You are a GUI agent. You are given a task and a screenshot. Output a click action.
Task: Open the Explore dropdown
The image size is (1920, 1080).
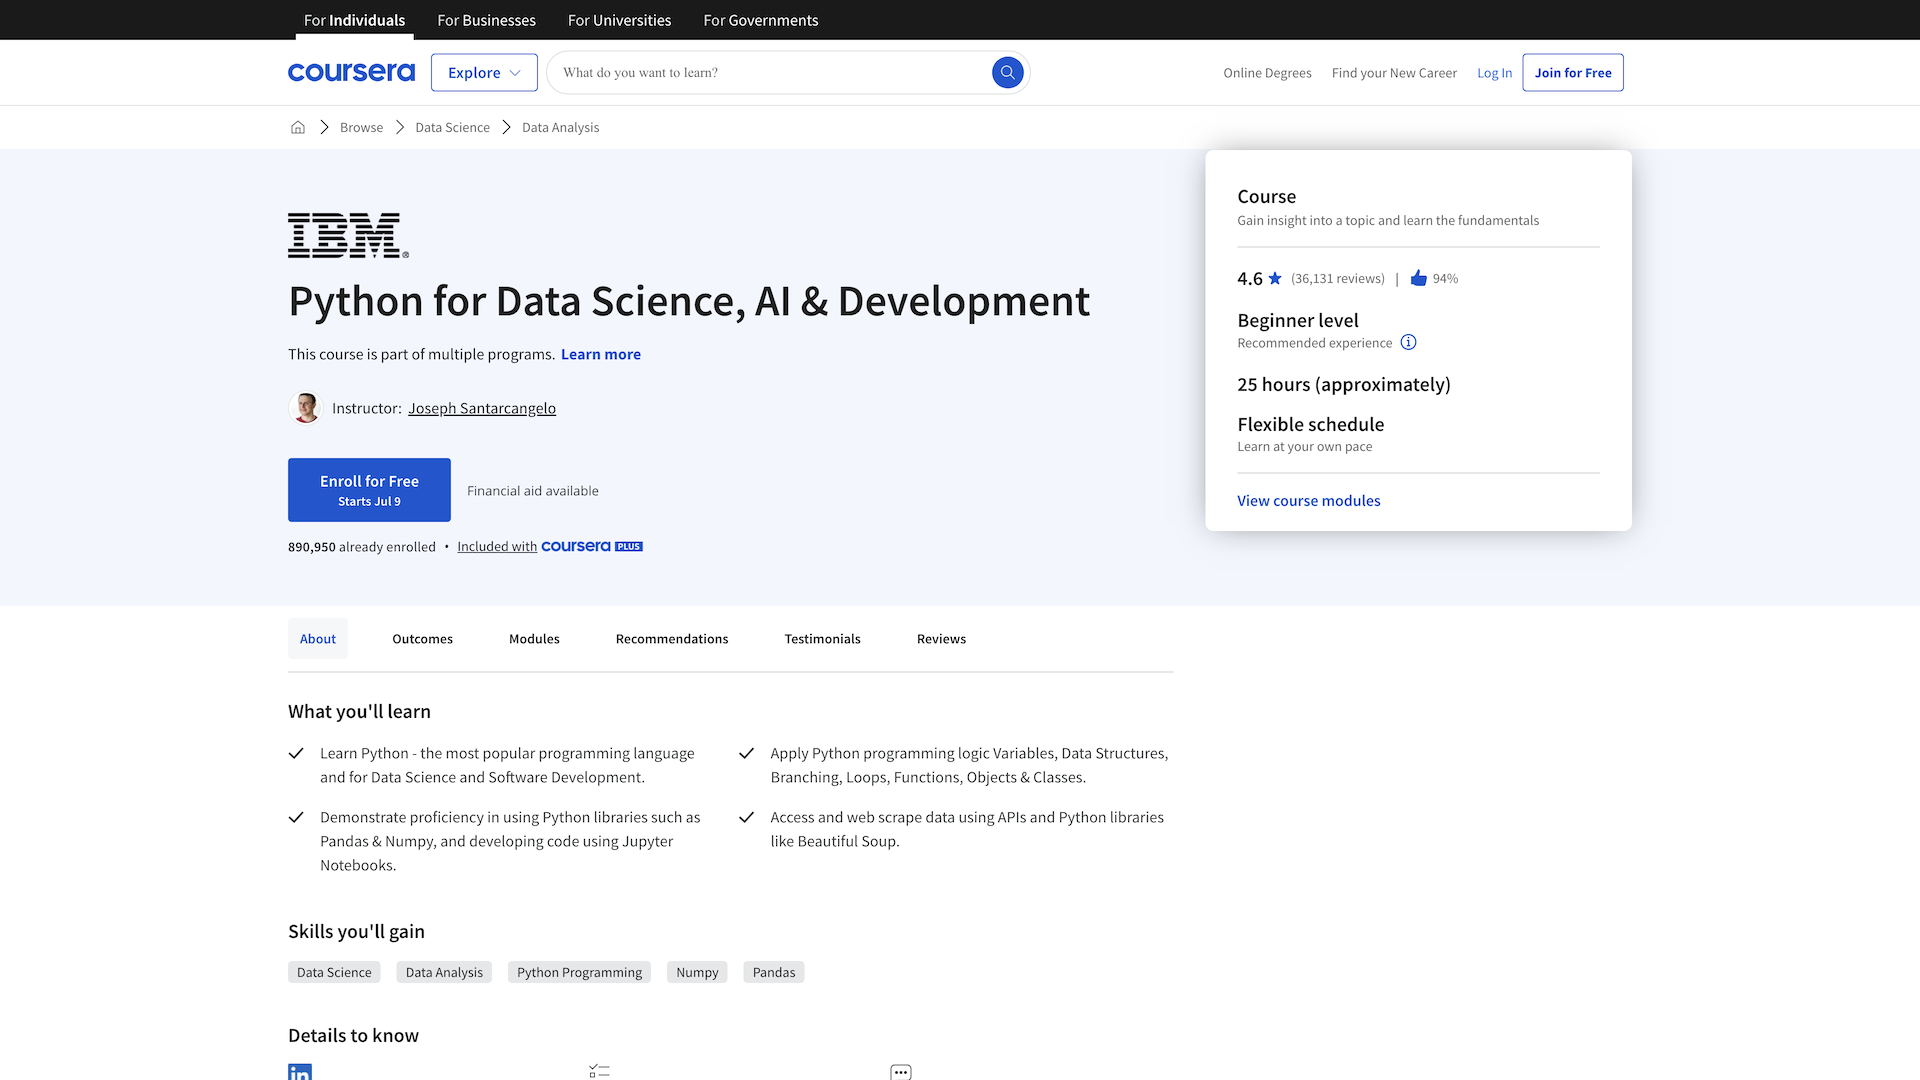point(484,72)
